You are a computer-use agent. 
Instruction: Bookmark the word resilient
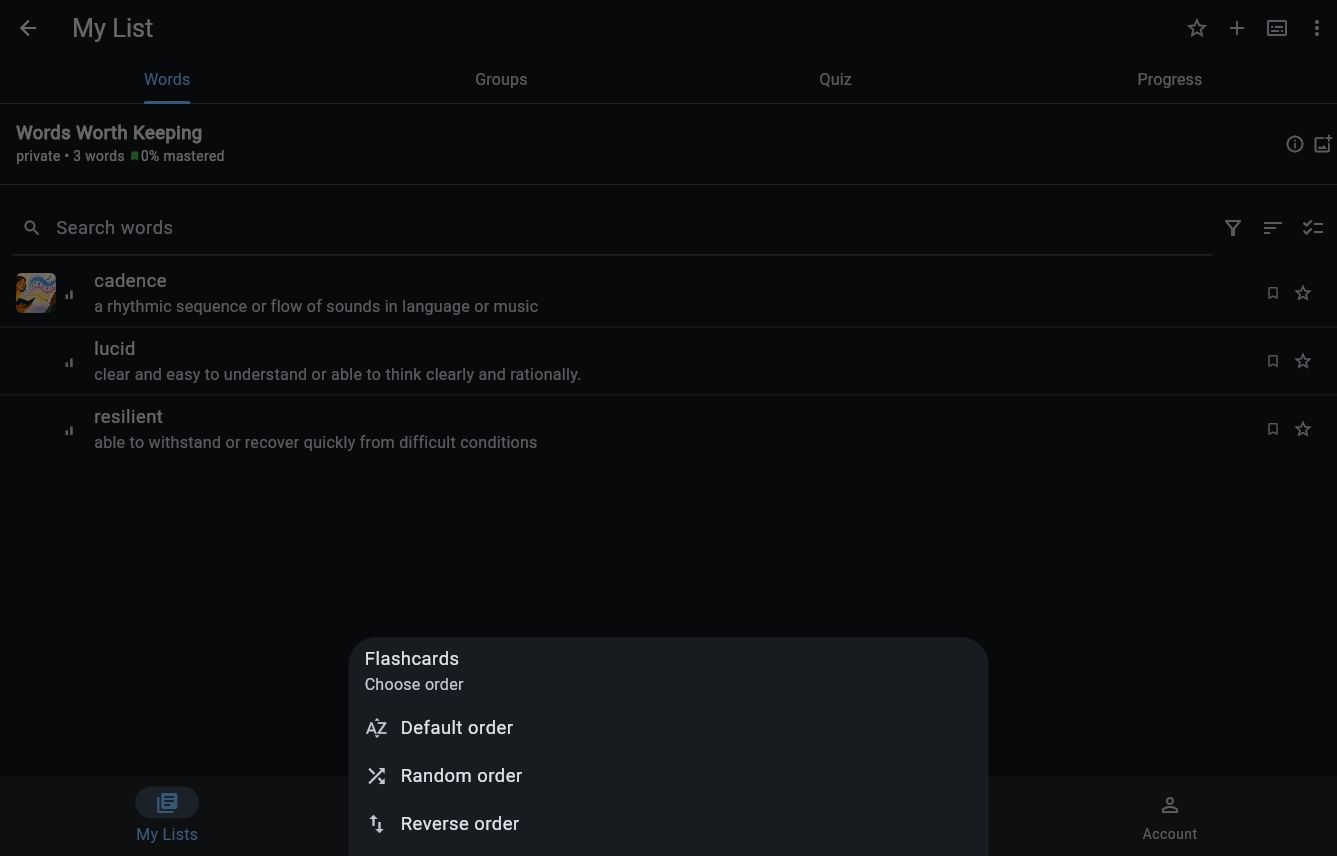1273,429
